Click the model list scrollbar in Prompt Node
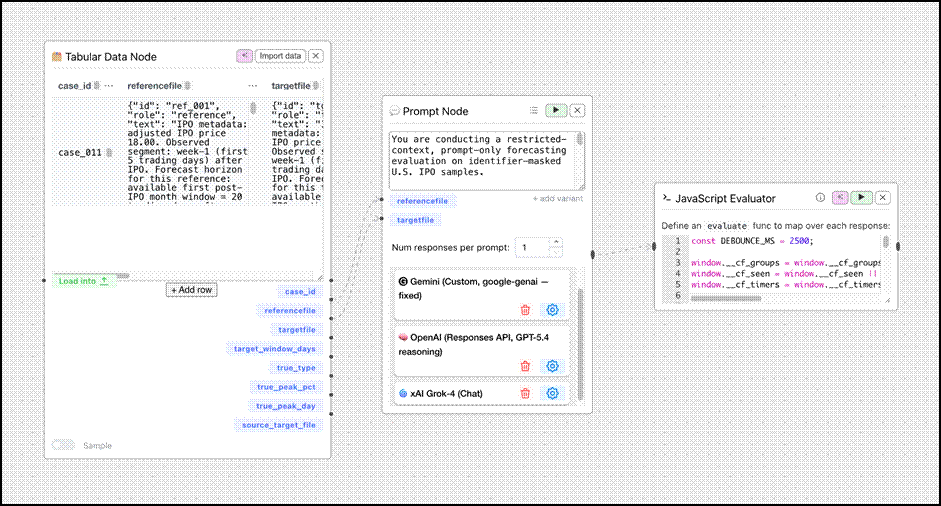The height and width of the screenshot is (506, 941). coord(580,344)
